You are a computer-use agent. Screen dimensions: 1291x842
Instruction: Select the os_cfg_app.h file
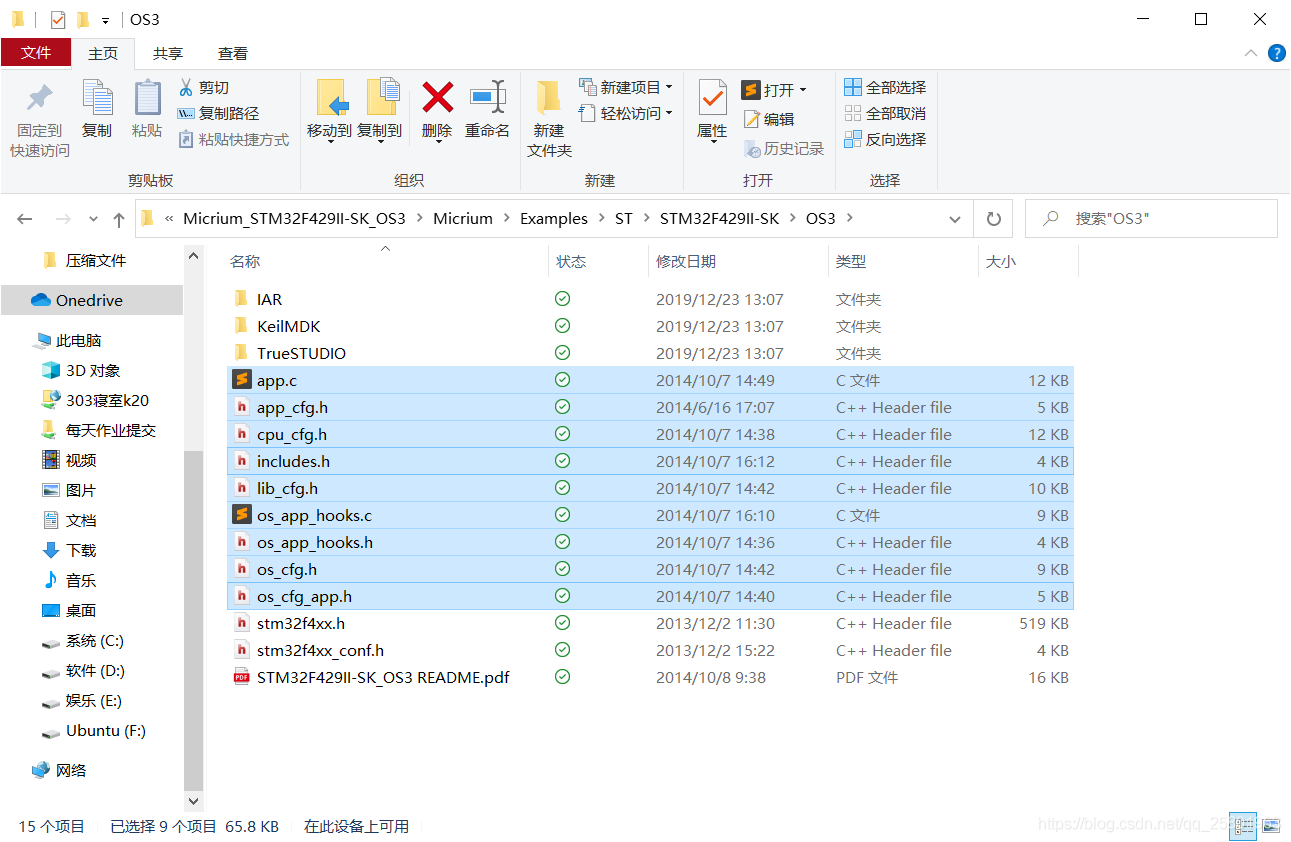click(x=651, y=596)
